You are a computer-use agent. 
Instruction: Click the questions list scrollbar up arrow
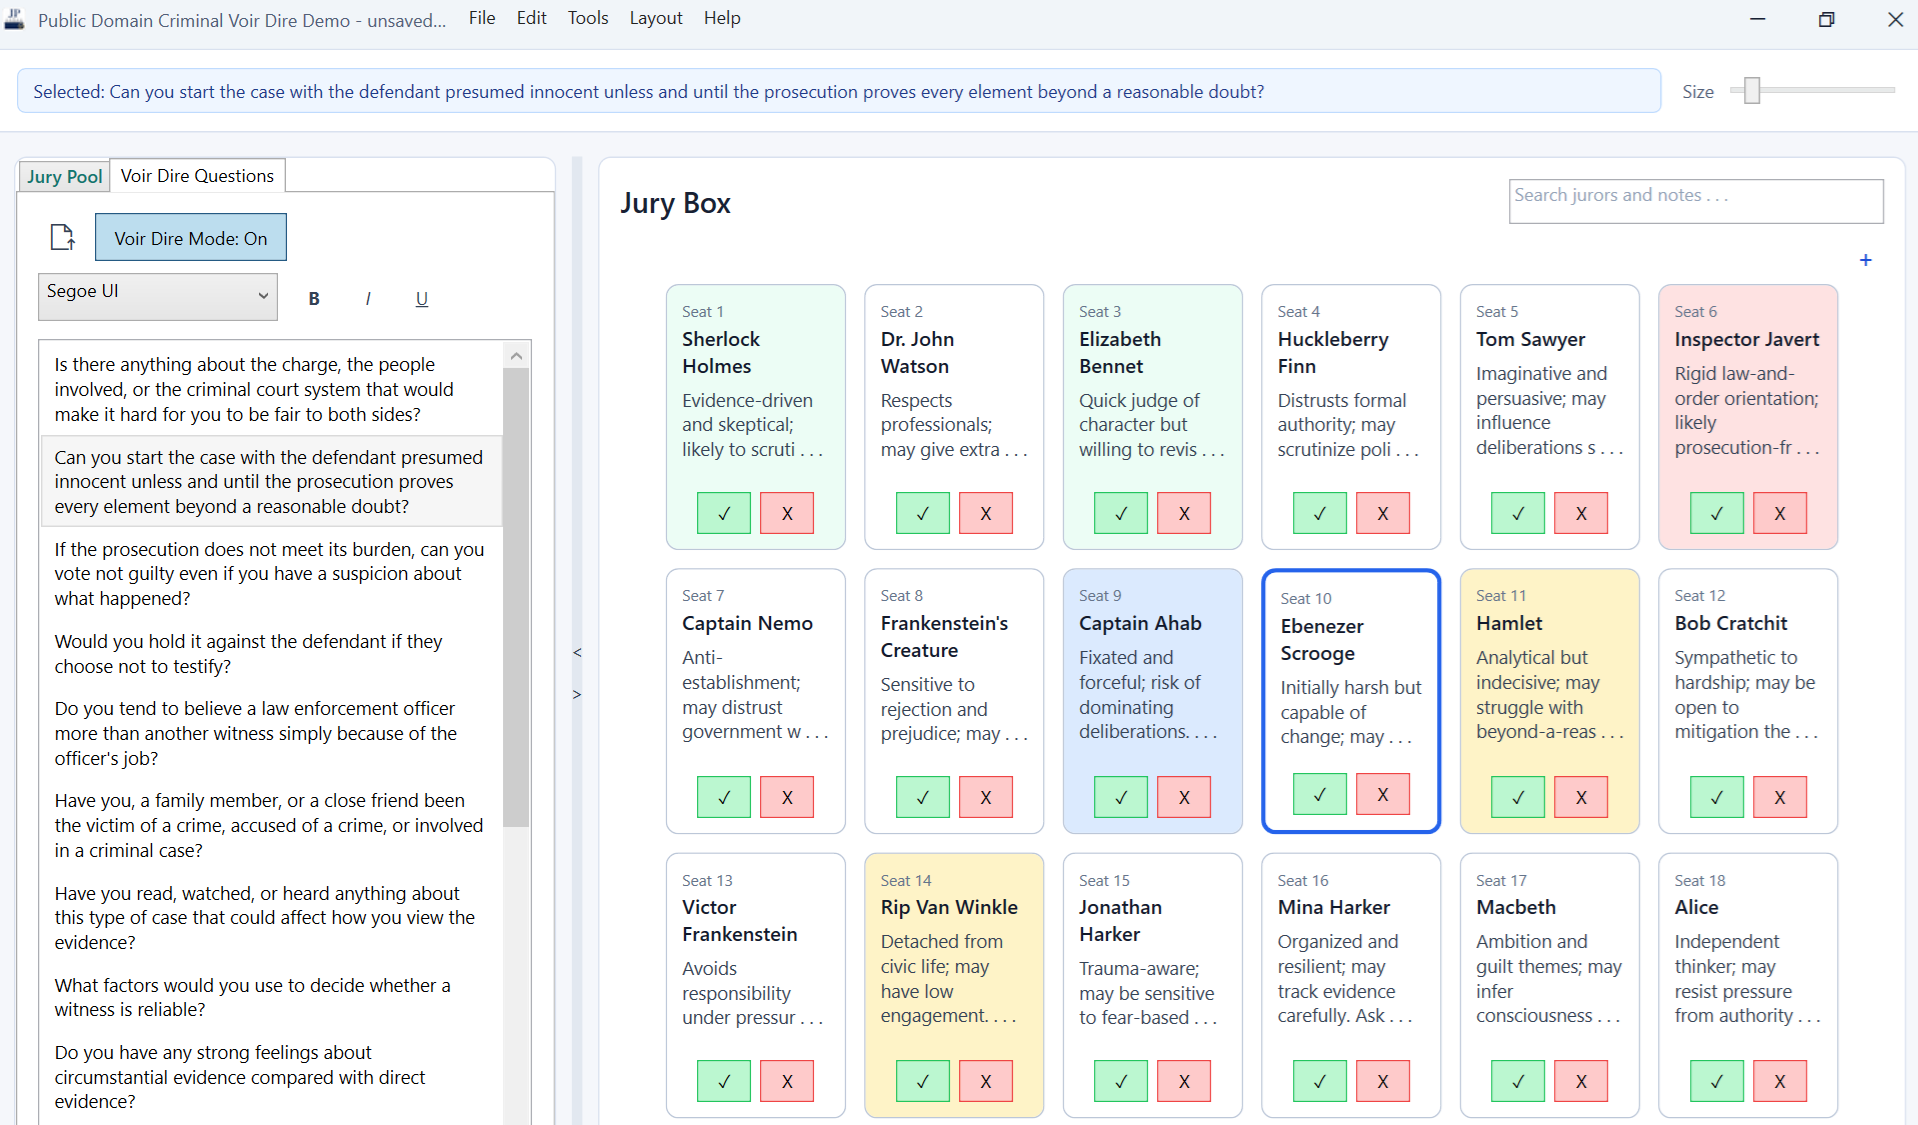516,355
